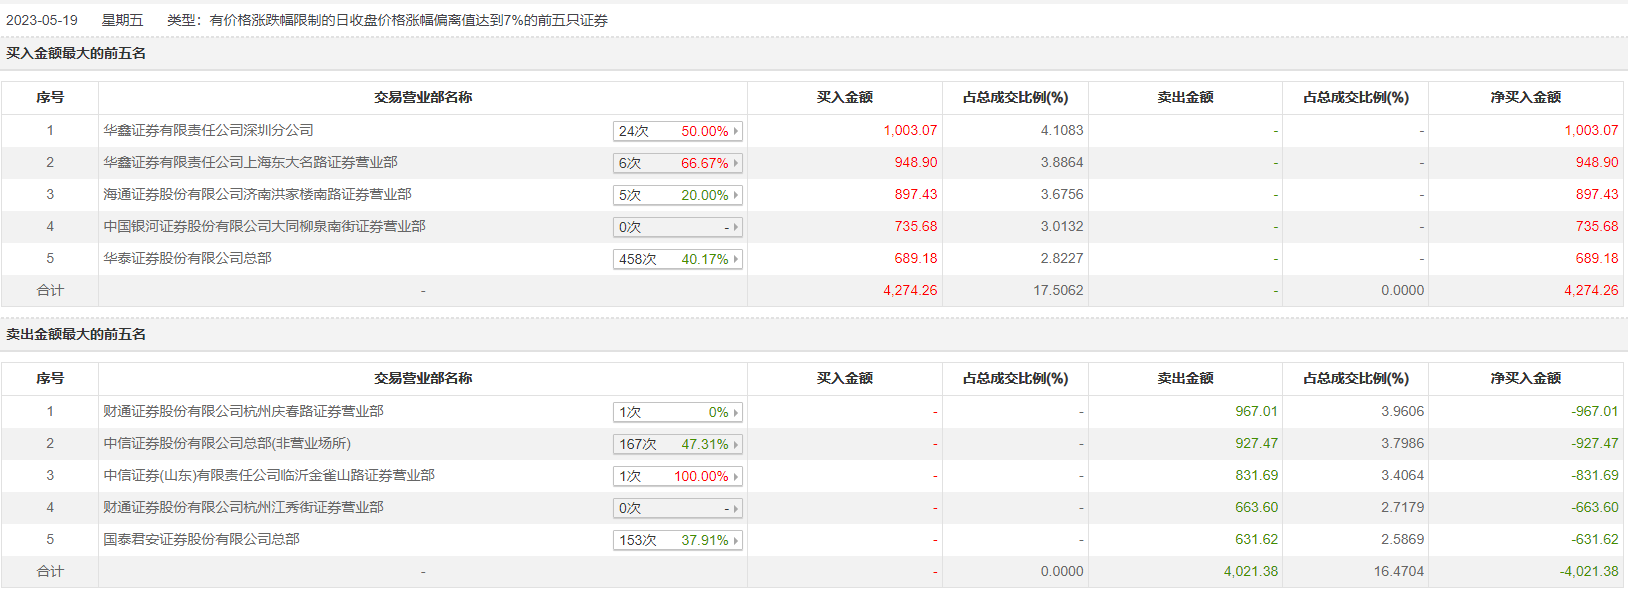Click the 净买入金额 header in the bottom table
Image resolution: width=1628 pixels, height=594 pixels.
1525,378
